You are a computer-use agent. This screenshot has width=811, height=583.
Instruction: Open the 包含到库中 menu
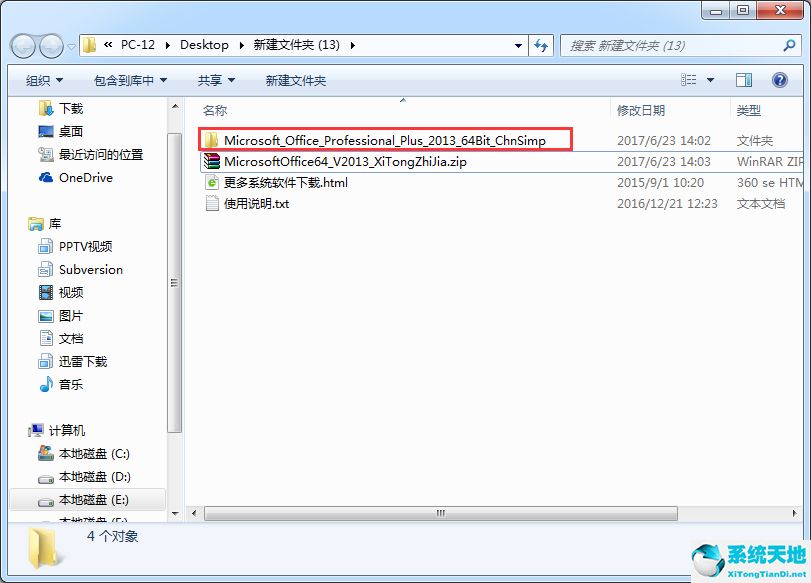tap(130, 81)
